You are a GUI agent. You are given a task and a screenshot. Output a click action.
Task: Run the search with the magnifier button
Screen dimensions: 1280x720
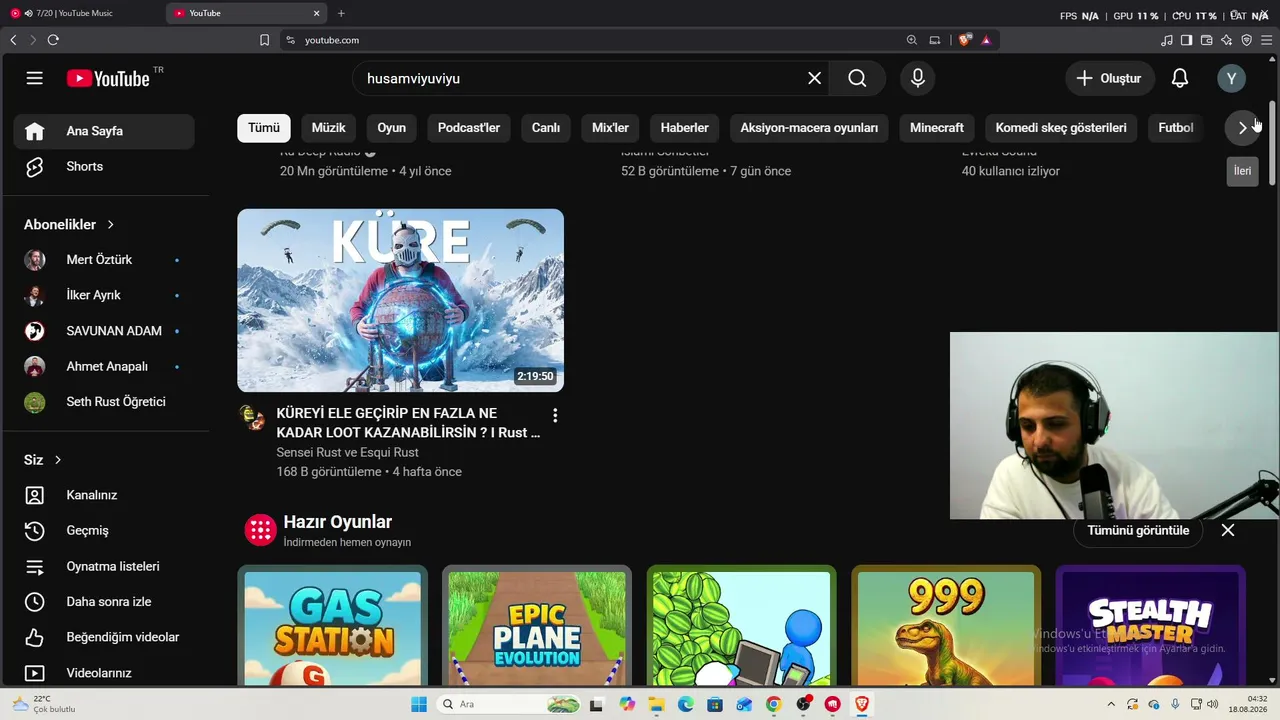(x=857, y=78)
